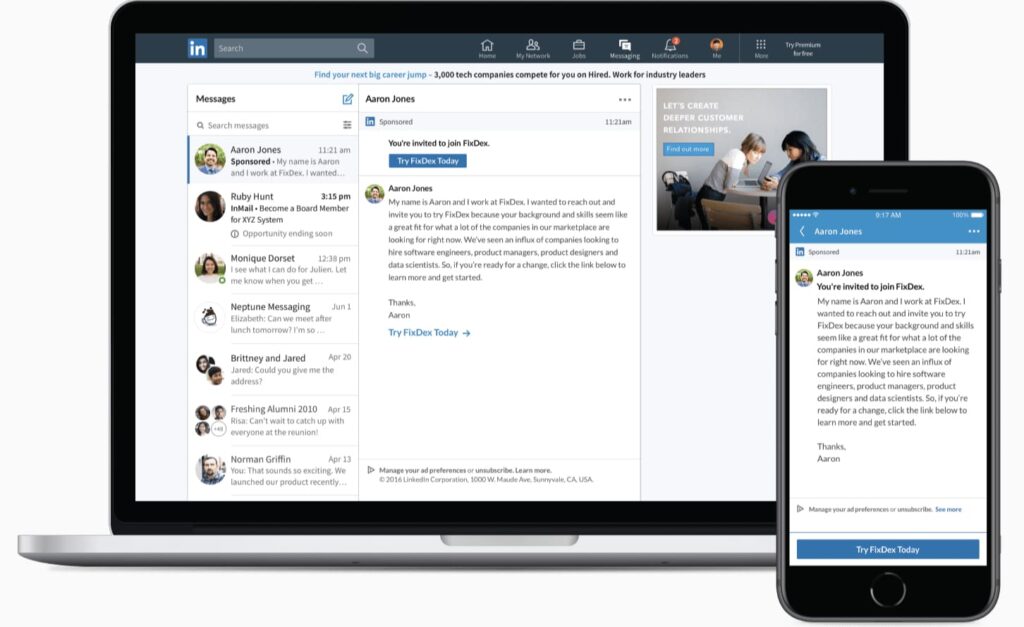1024x627 pixels.
Task: Tap ad choices triangle icon on phone
Action: (800, 509)
